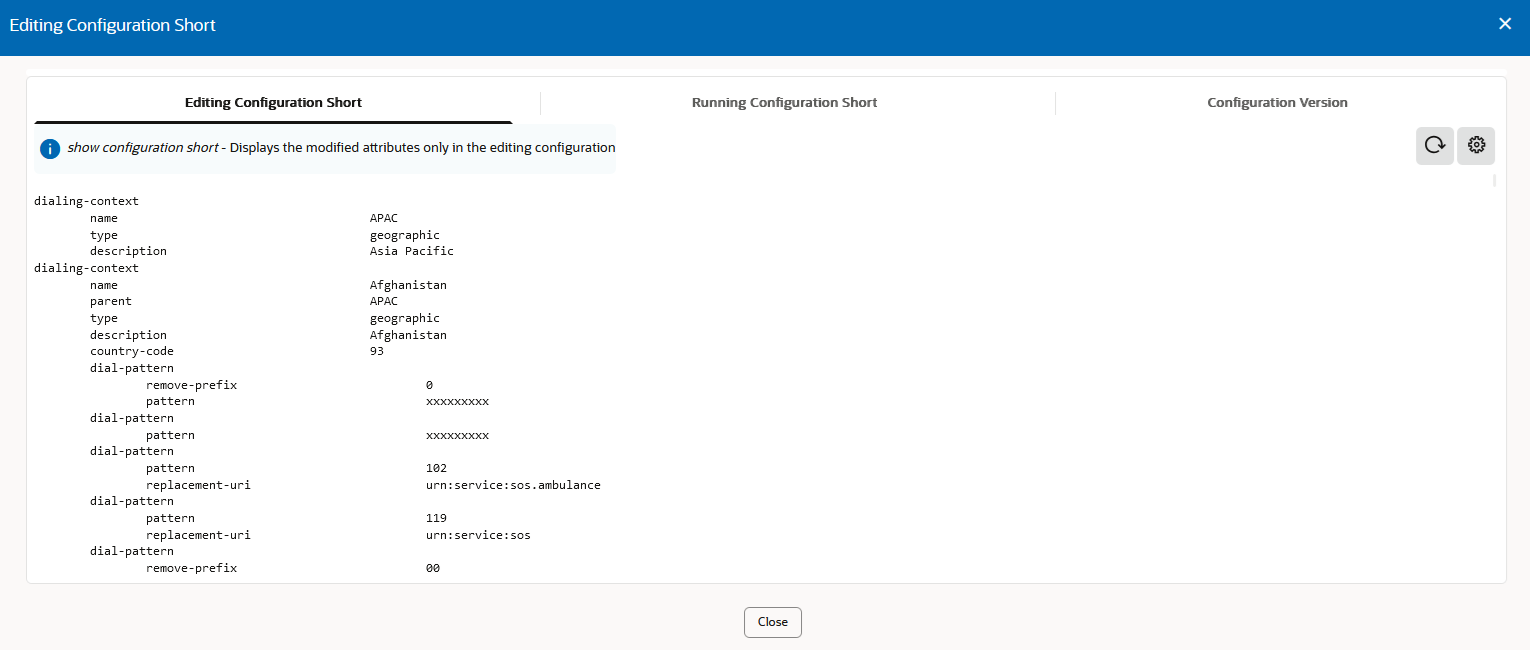
Task: Select the urn:service:sos.ambulance replacement-uri text
Action: pyautogui.click(x=514, y=484)
